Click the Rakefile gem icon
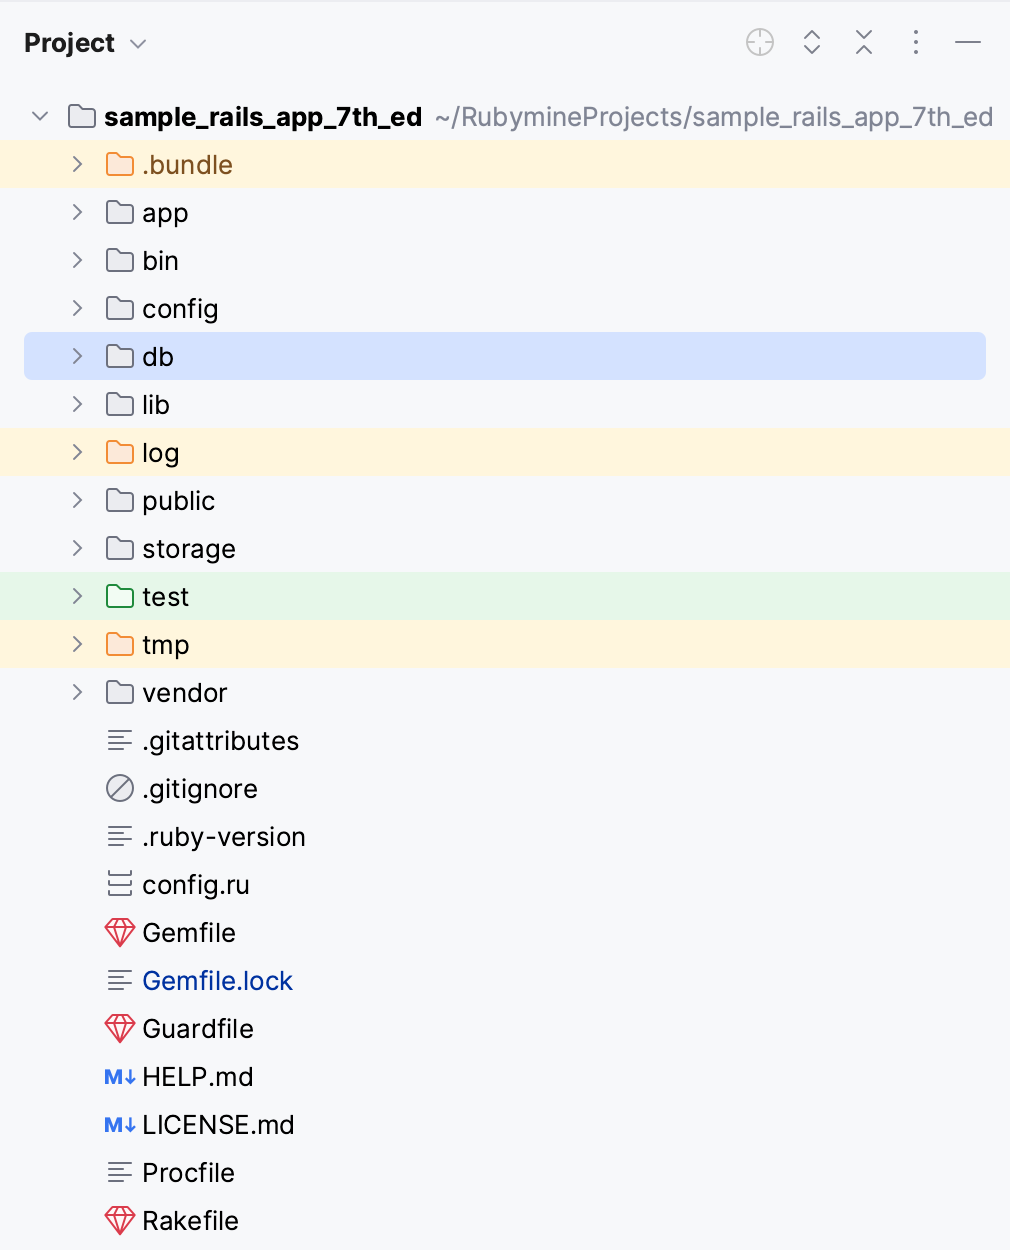 [119, 1220]
